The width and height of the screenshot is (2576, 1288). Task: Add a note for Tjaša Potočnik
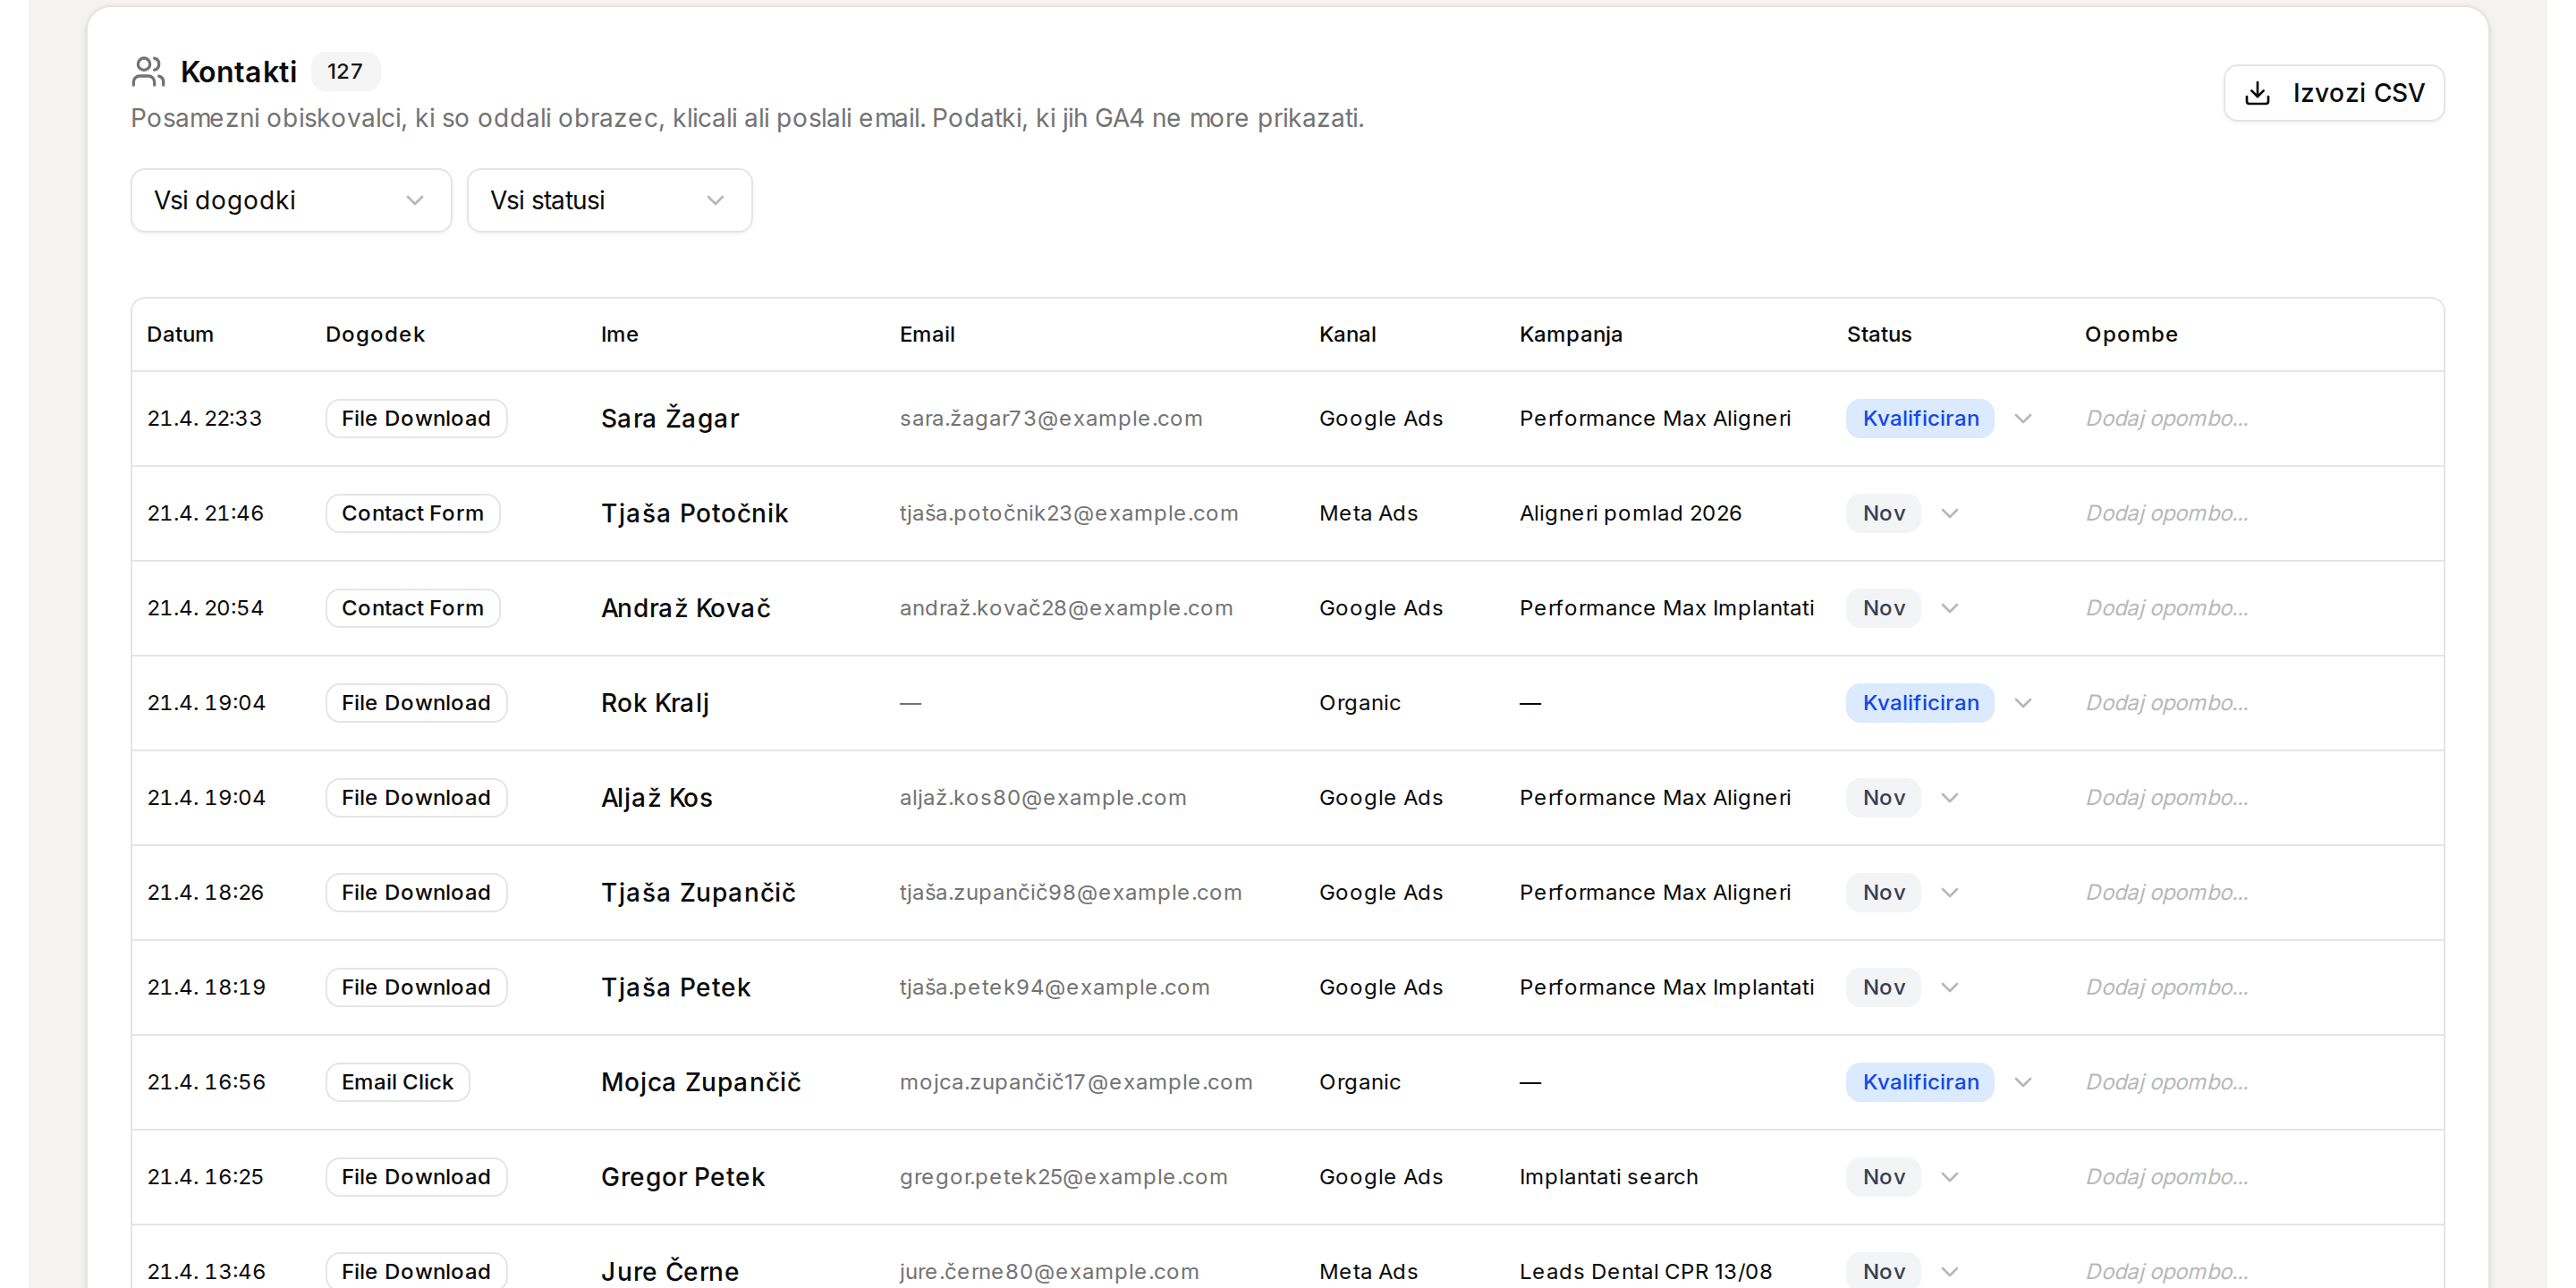[2166, 514]
